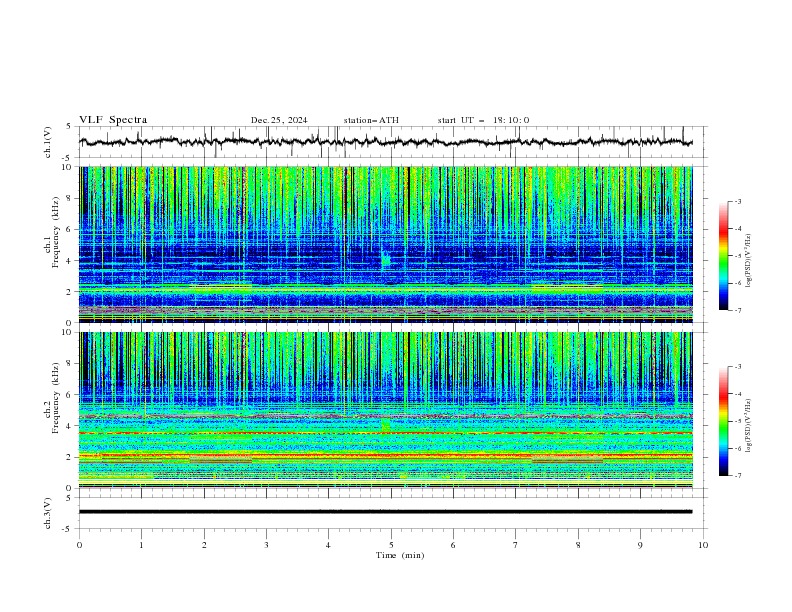The height and width of the screenshot is (612, 792).
Task: Click time axis tick label "0"
Action: click(x=79, y=545)
